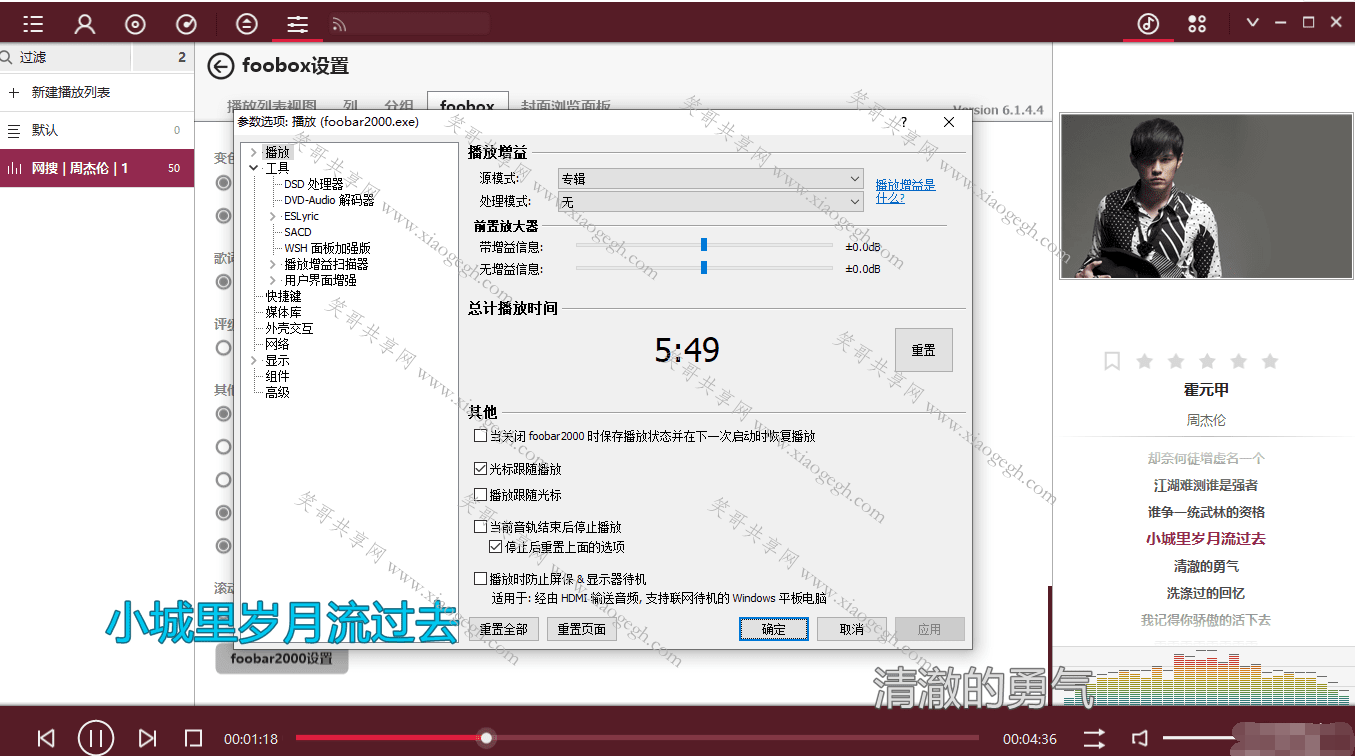
Task: Pause the current playback
Action: 96,738
